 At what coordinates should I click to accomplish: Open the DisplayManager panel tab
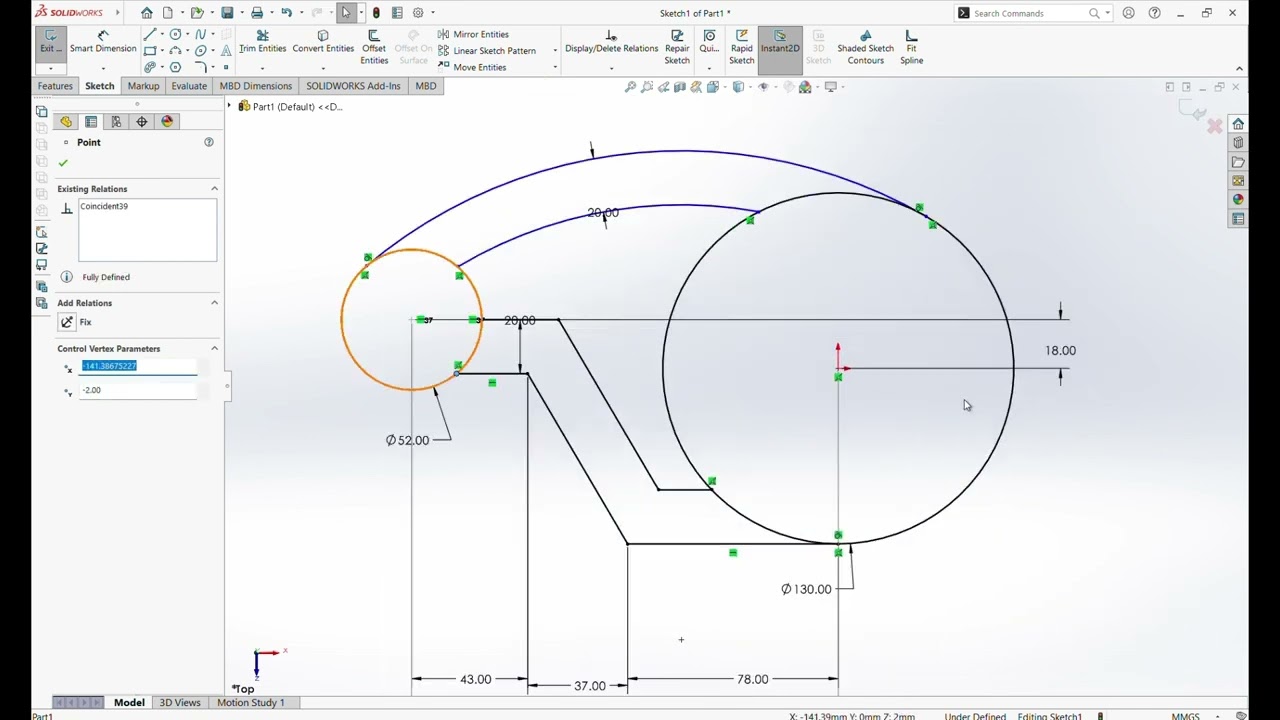(x=167, y=122)
